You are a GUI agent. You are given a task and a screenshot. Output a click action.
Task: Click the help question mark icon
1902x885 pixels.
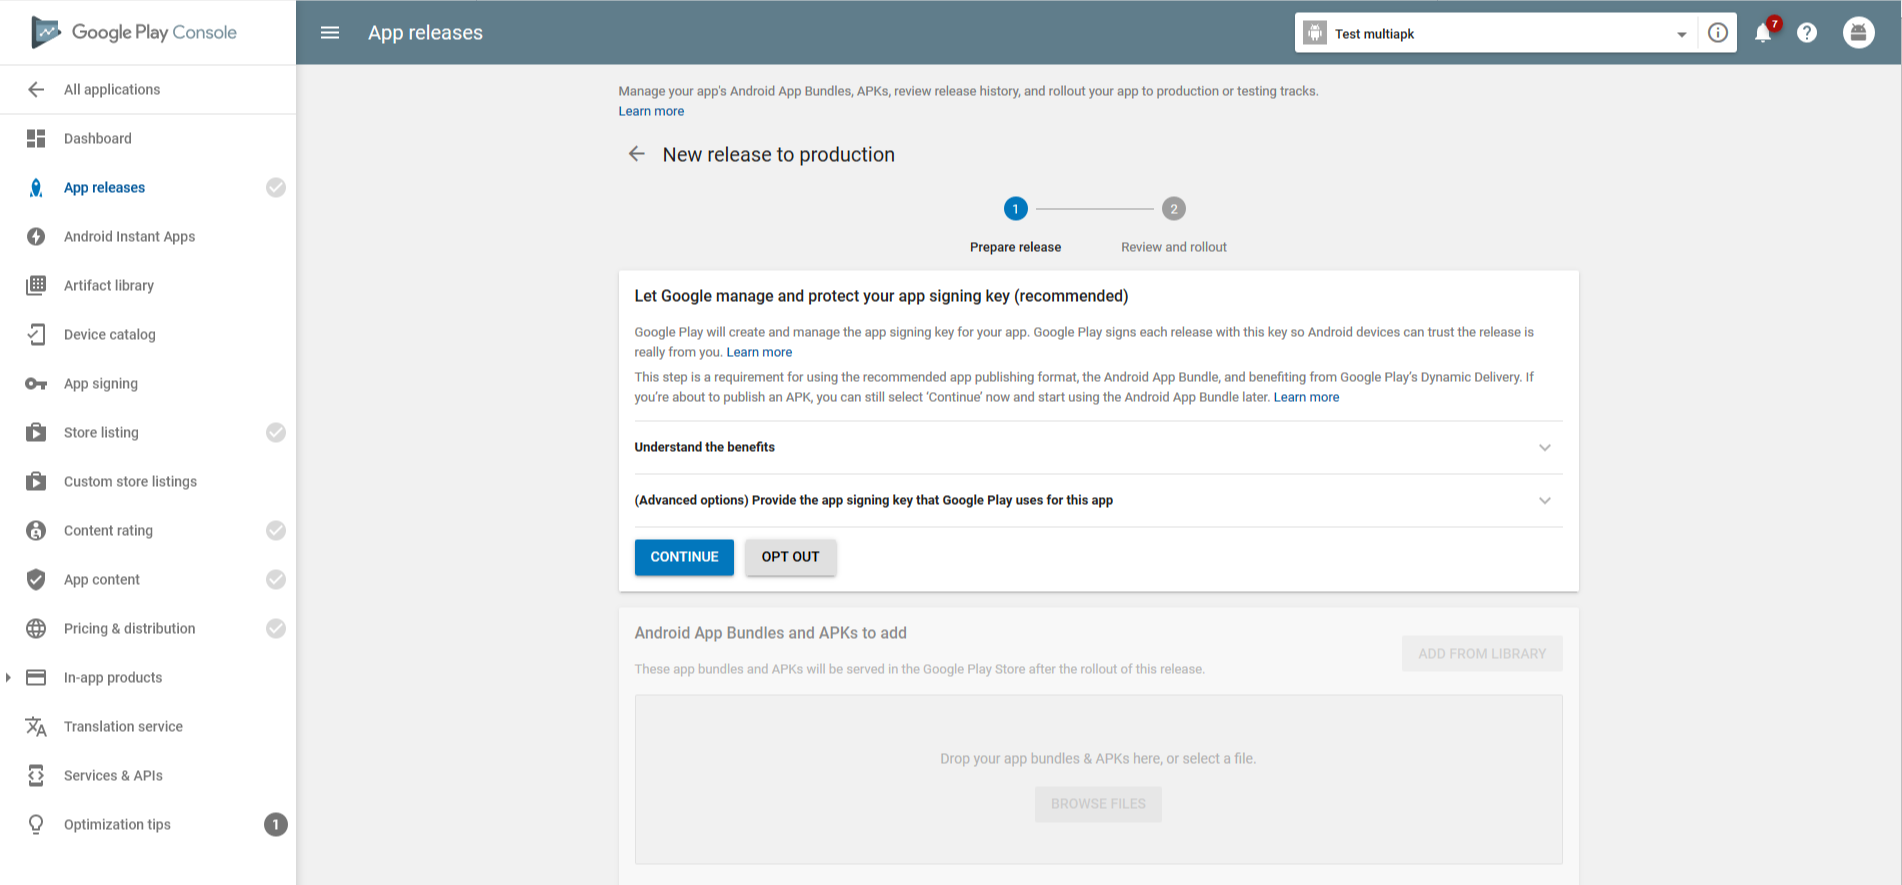click(1807, 33)
